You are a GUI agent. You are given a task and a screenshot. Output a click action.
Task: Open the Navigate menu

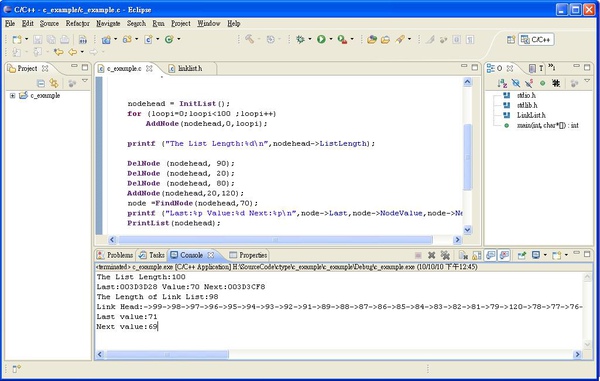click(x=108, y=24)
